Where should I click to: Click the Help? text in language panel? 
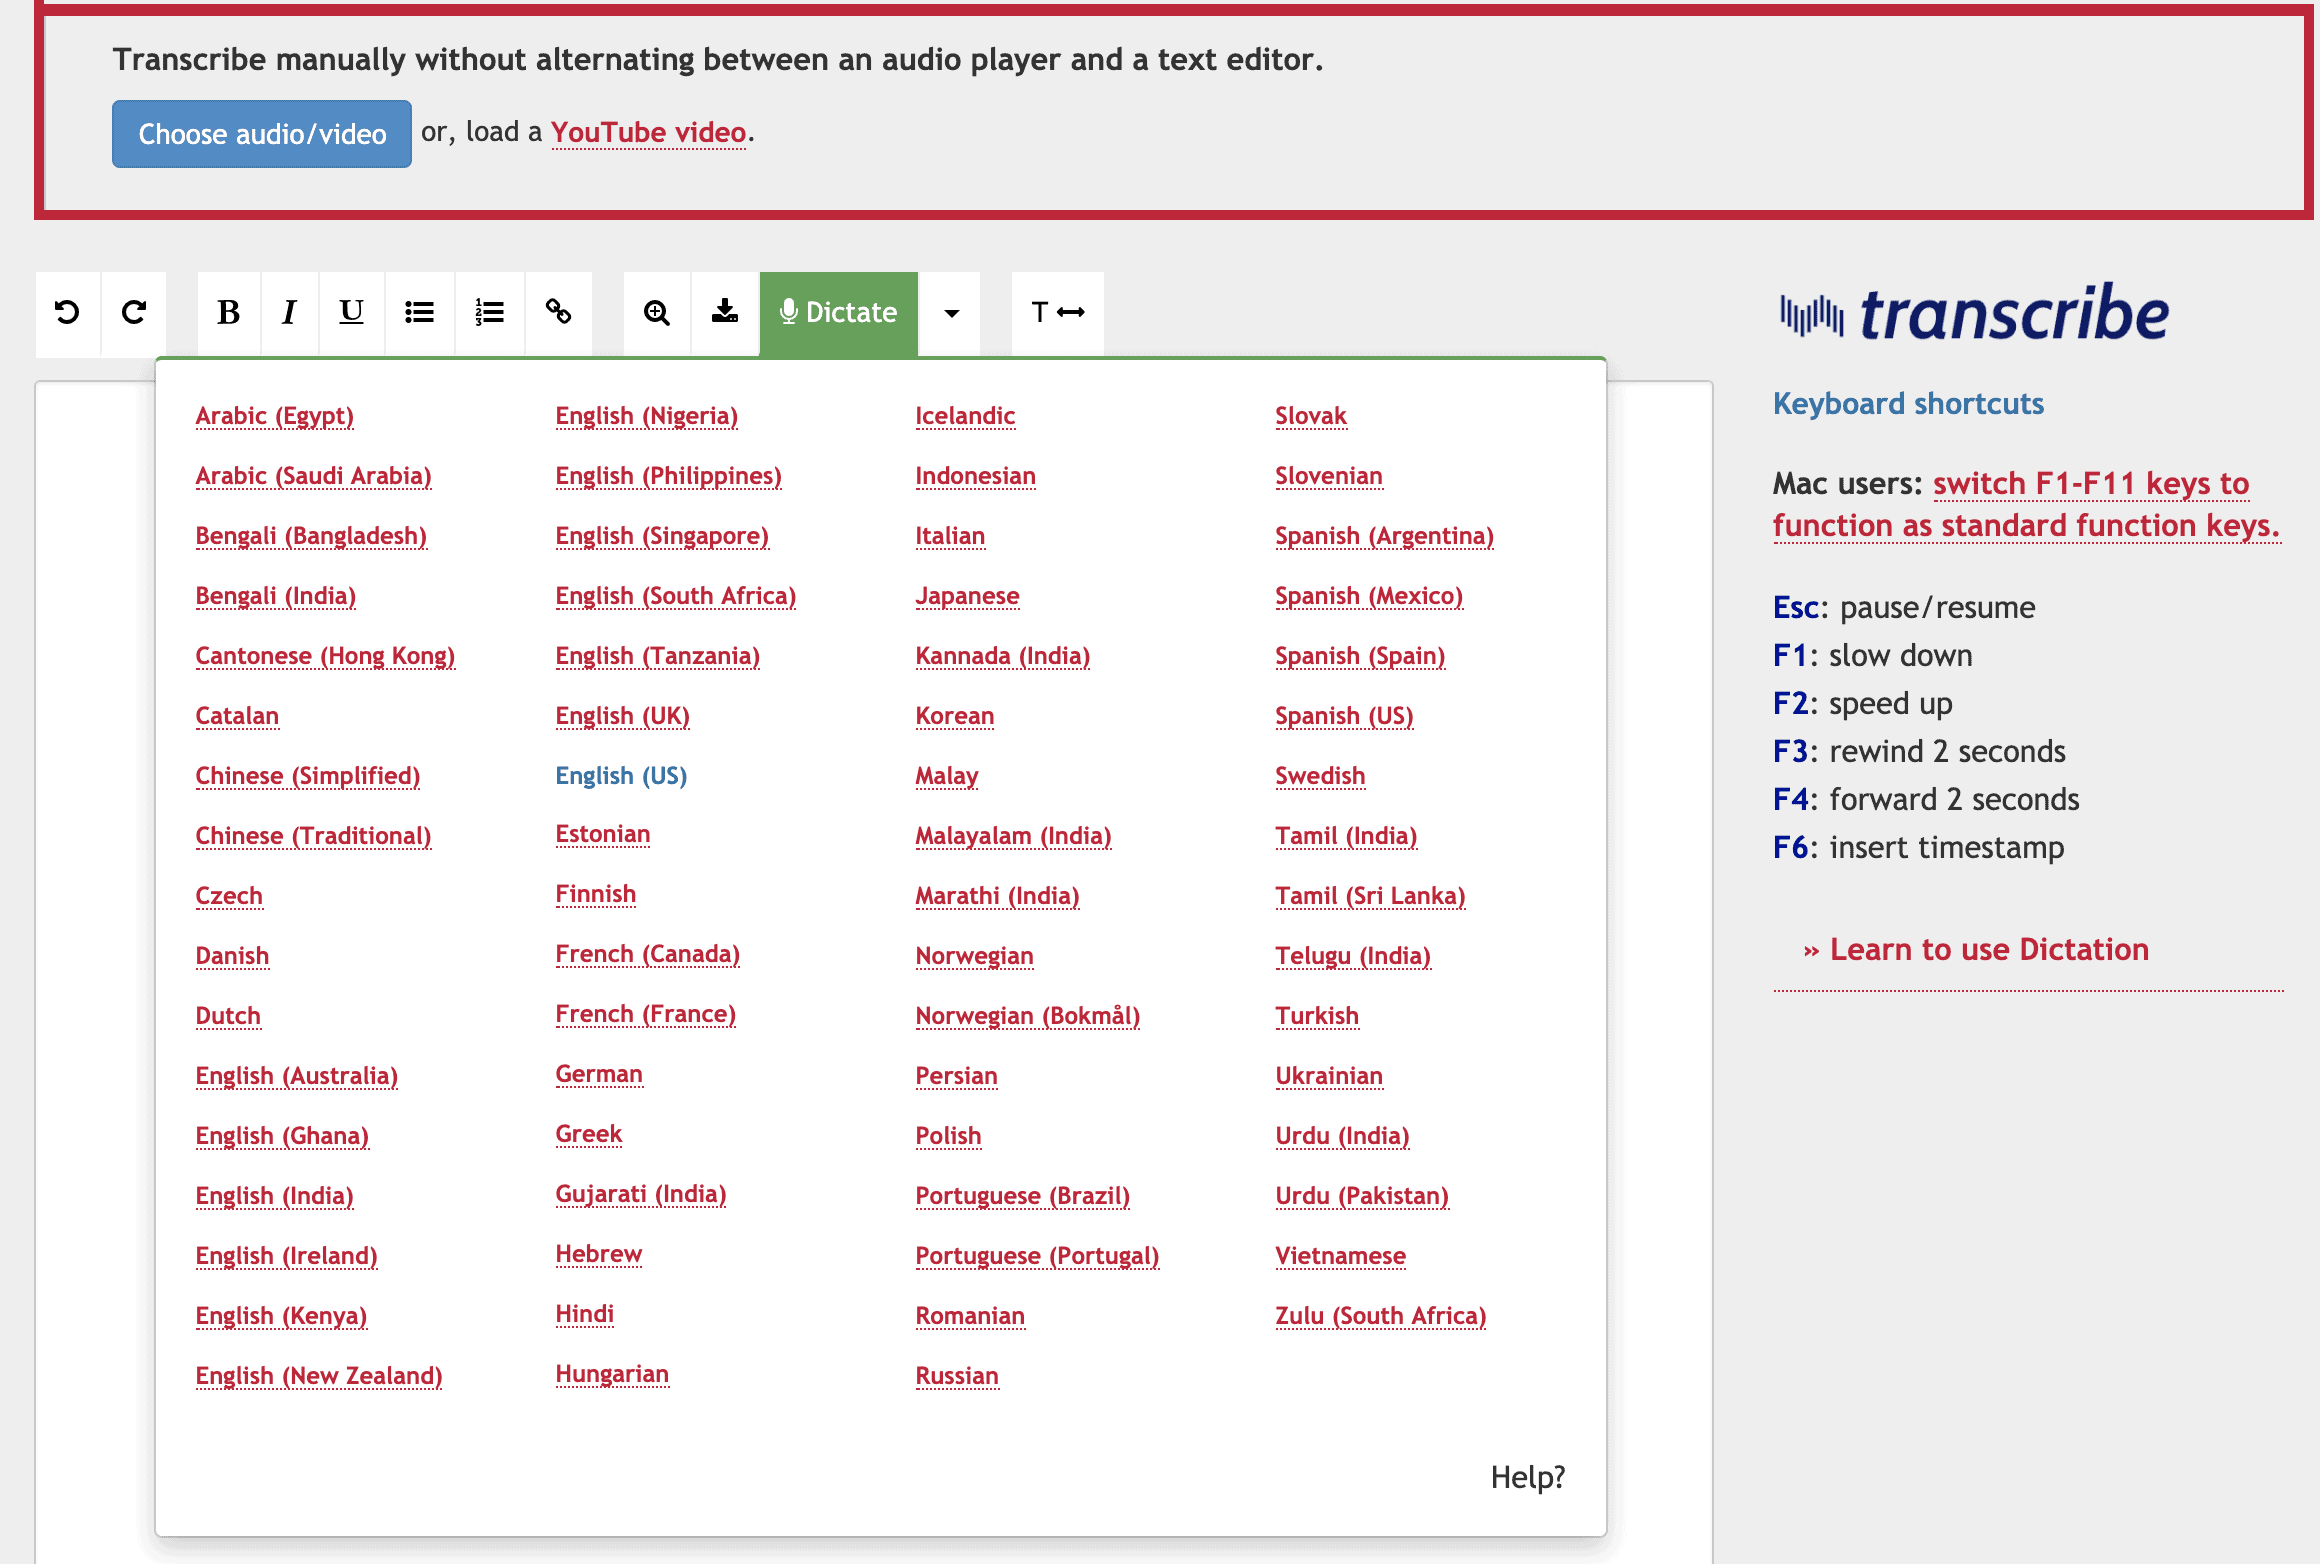tap(1527, 1477)
